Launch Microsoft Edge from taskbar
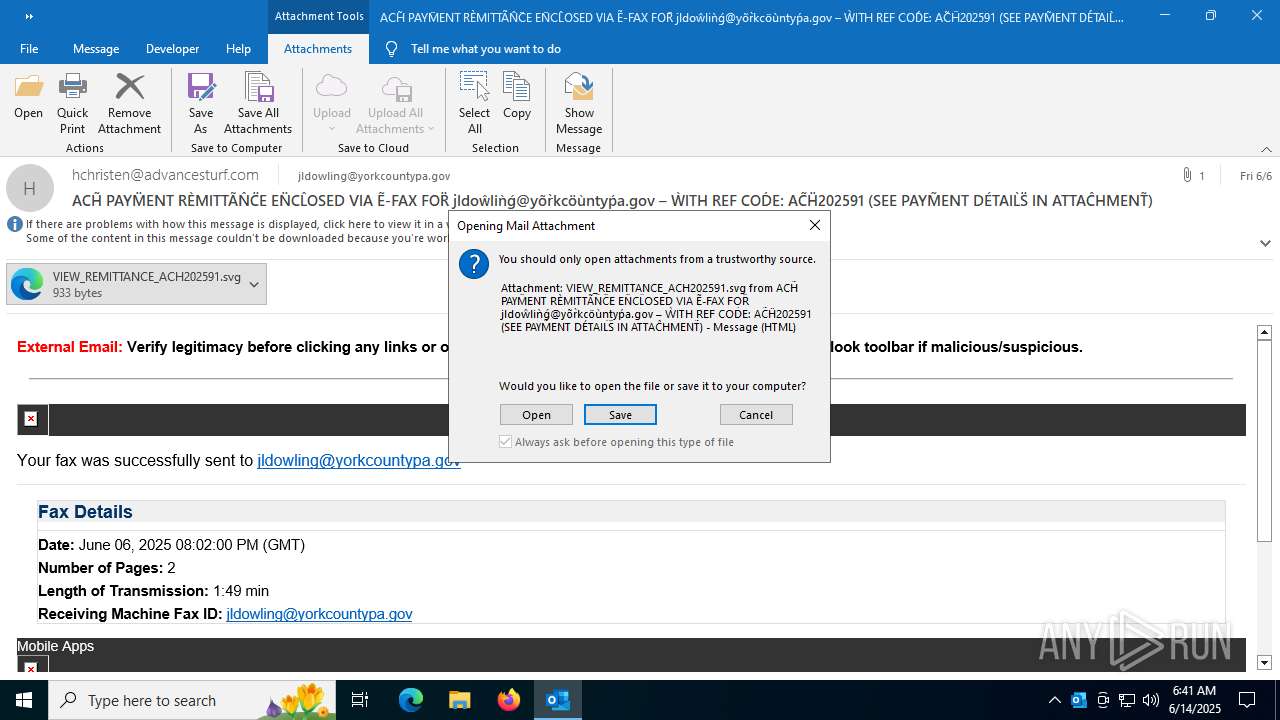The height and width of the screenshot is (720, 1280). [411, 700]
